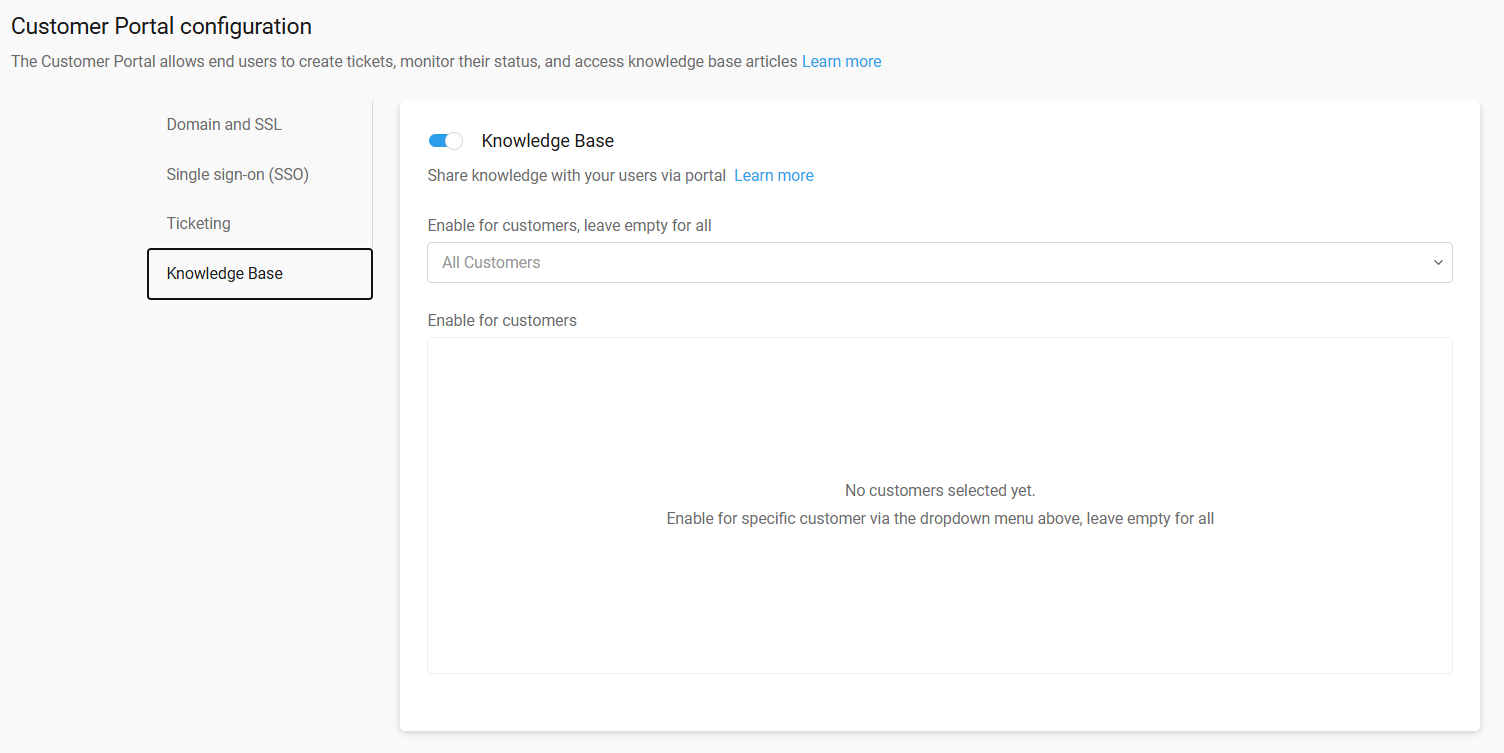Click the No customers selected message
Viewport: 1504px width, 753px height.
[x=939, y=490]
